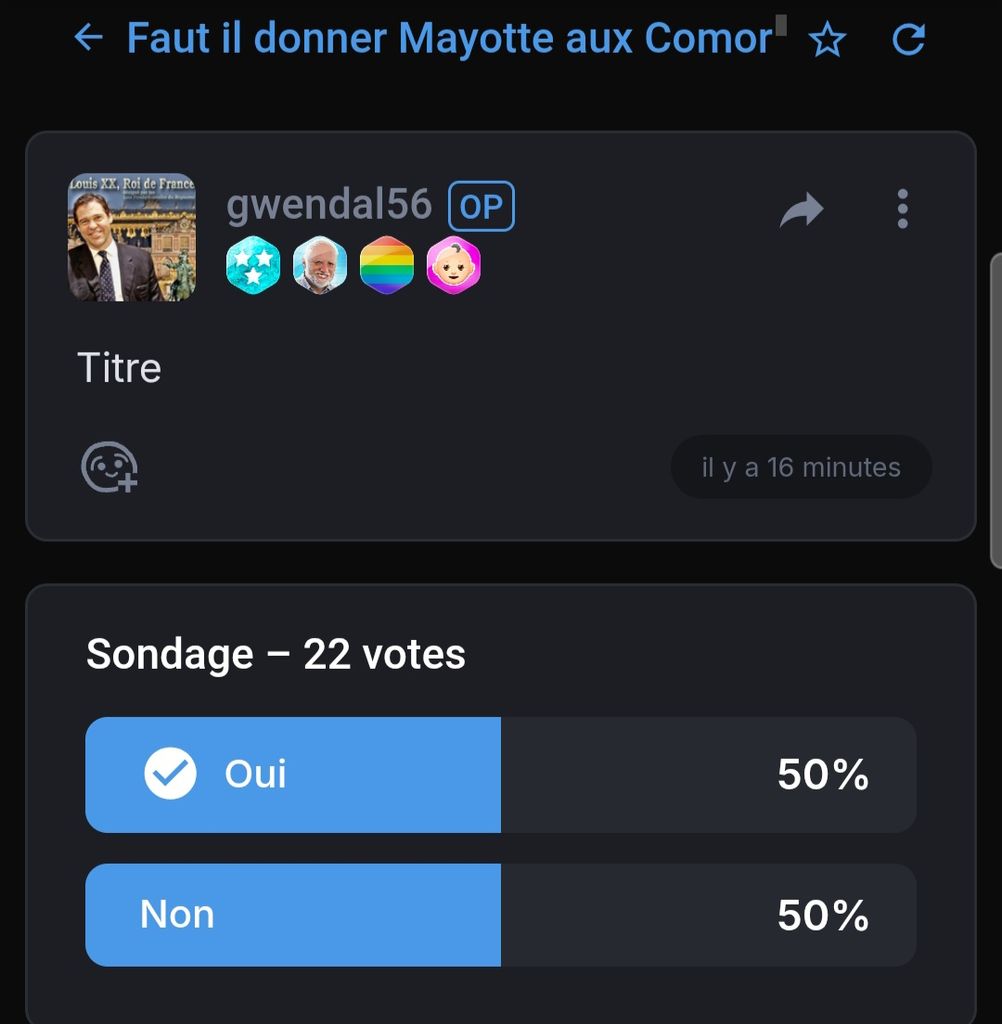Open the three-dot post options menu
The width and height of the screenshot is (1002, 1024).
point(902,209)
